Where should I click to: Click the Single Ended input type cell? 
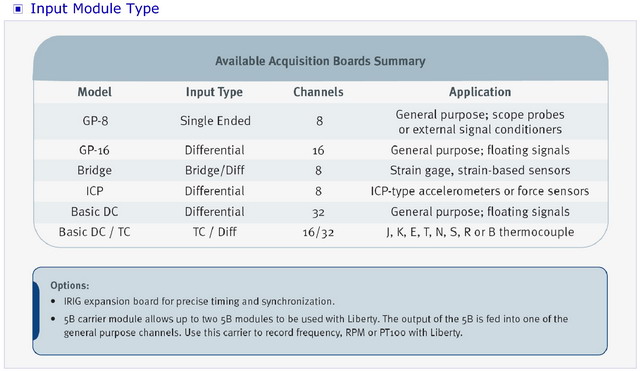(x=215, y=121)
